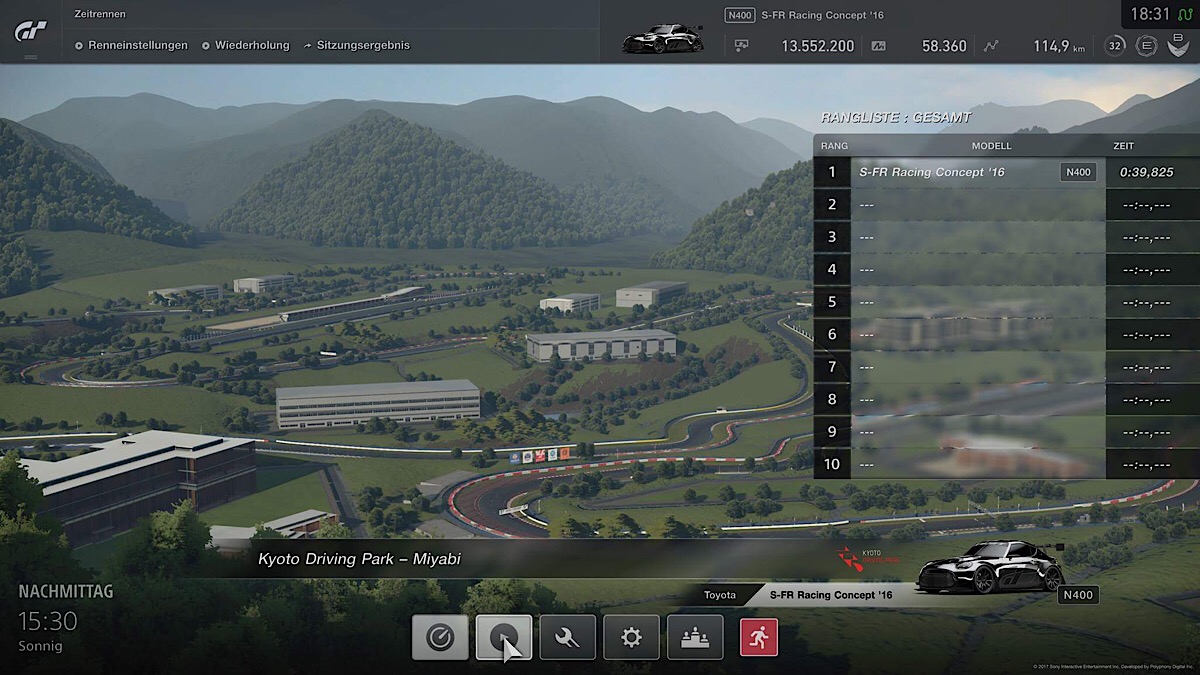Click the NACHMITTAG time-of-day label
Image resolution: width=1200 pixels, height=675 pixels.
click(65, 592)
